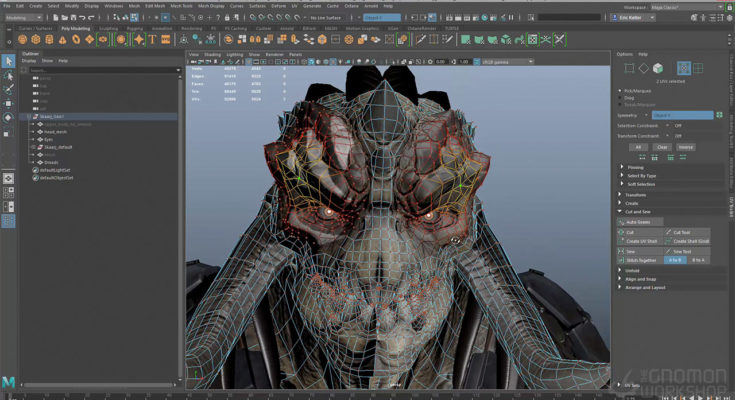
Task: Select edge selection diamond icon in UV Toolkit
Action: click(x=644, y=68)
